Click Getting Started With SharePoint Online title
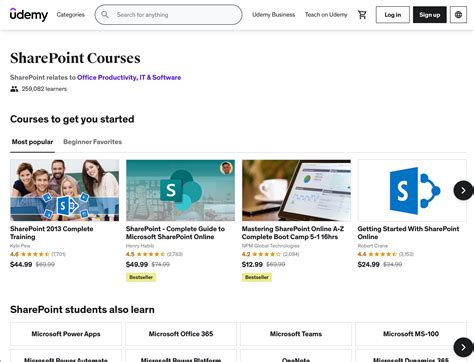The height and width of the screenshot is (362, 474). click(408, 233)
